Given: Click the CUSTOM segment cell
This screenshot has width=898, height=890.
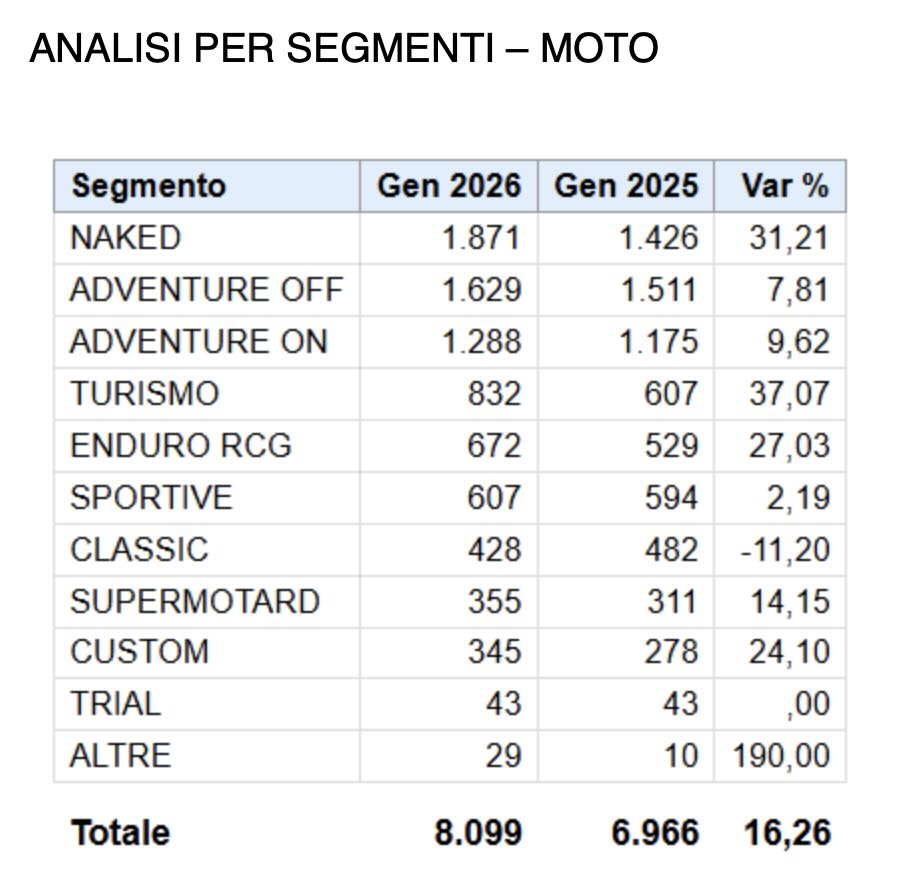Looking at the screenshot, I should [x=139, y=652].
